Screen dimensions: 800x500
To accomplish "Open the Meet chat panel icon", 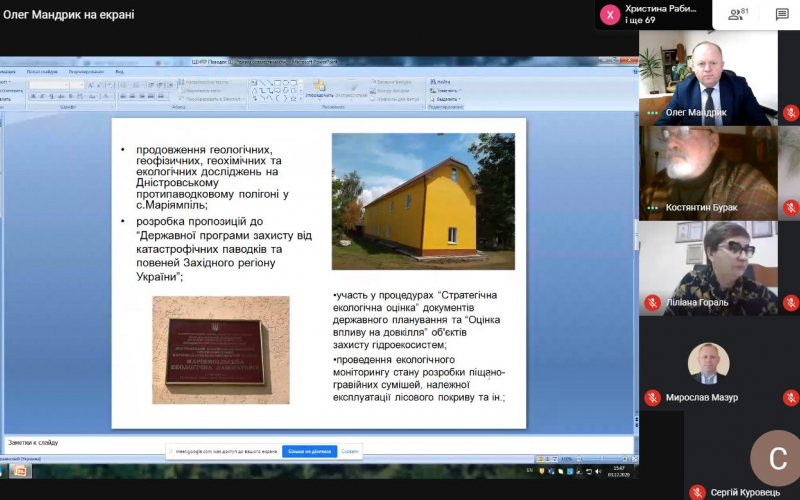I will (x=782, y=14).
